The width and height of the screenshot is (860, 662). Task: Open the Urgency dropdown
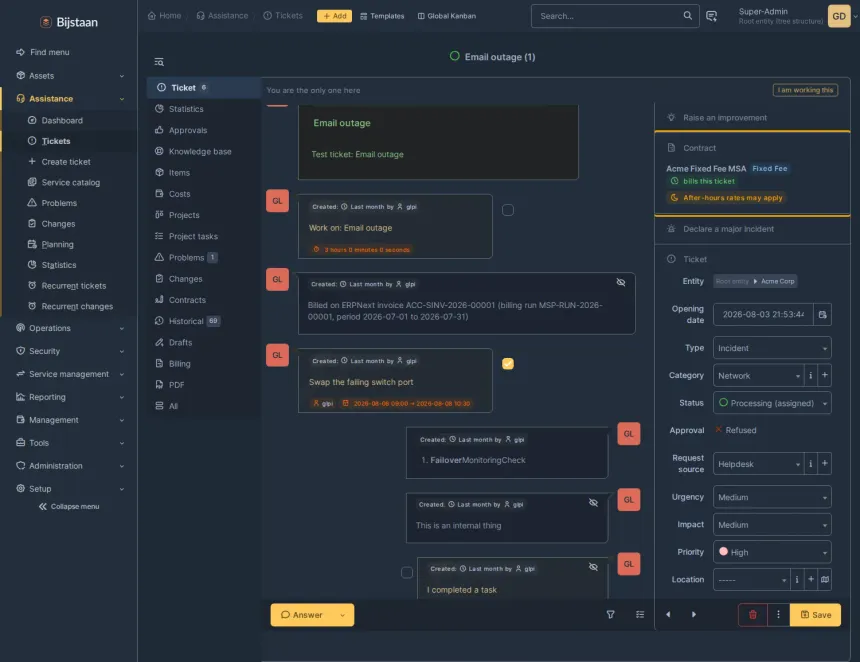point(772,497)
